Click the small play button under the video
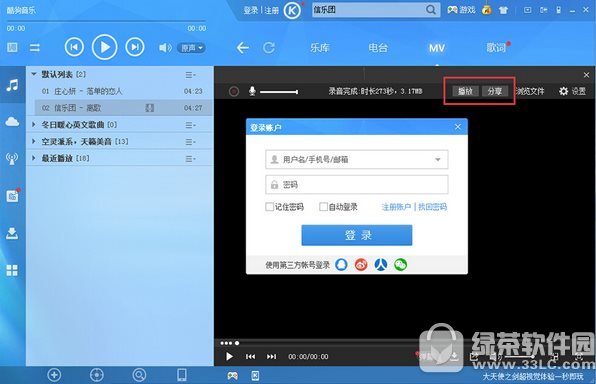This screenshot has width=596, height=384. click(229, 356)
